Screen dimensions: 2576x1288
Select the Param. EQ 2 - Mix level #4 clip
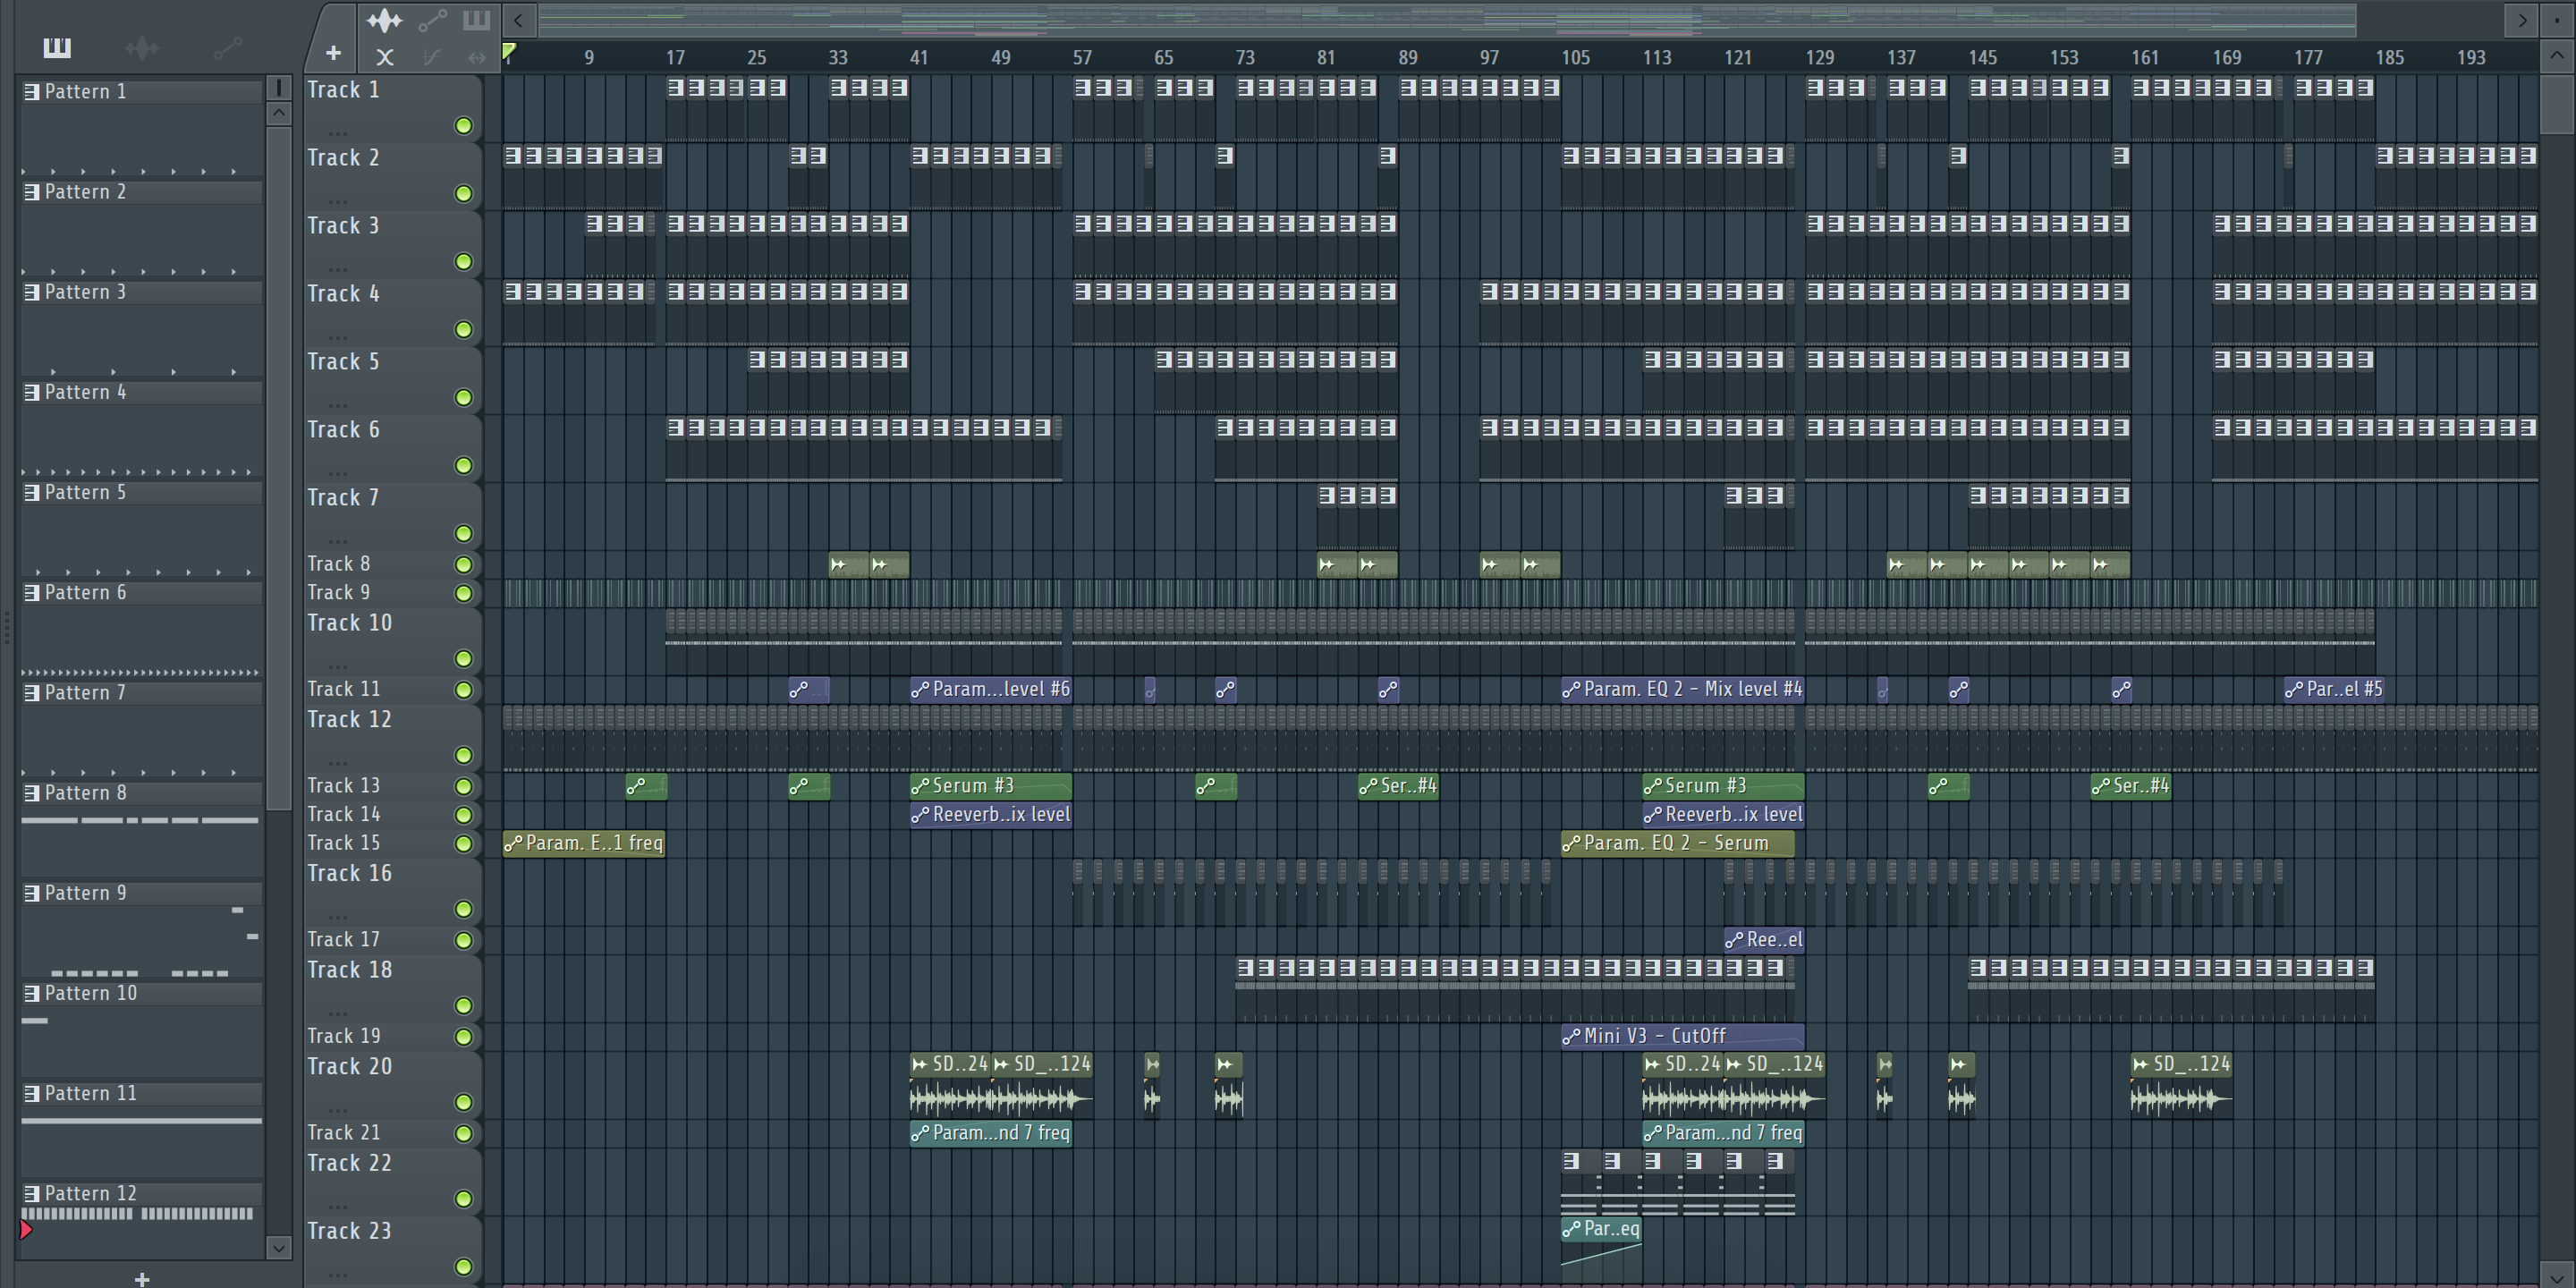(x=1683, y=690)
